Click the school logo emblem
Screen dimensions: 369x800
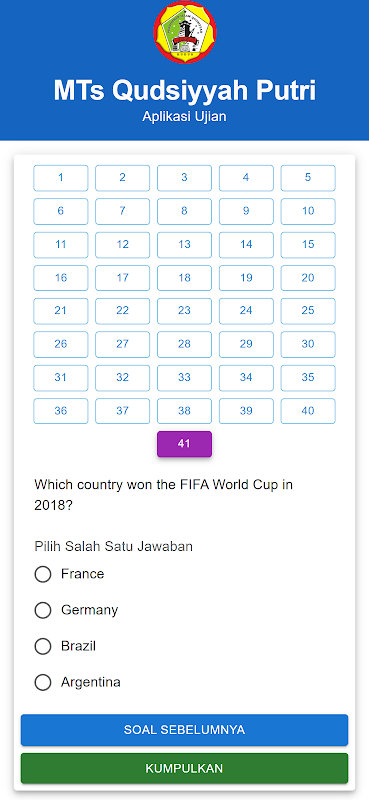tap(185, 32)
